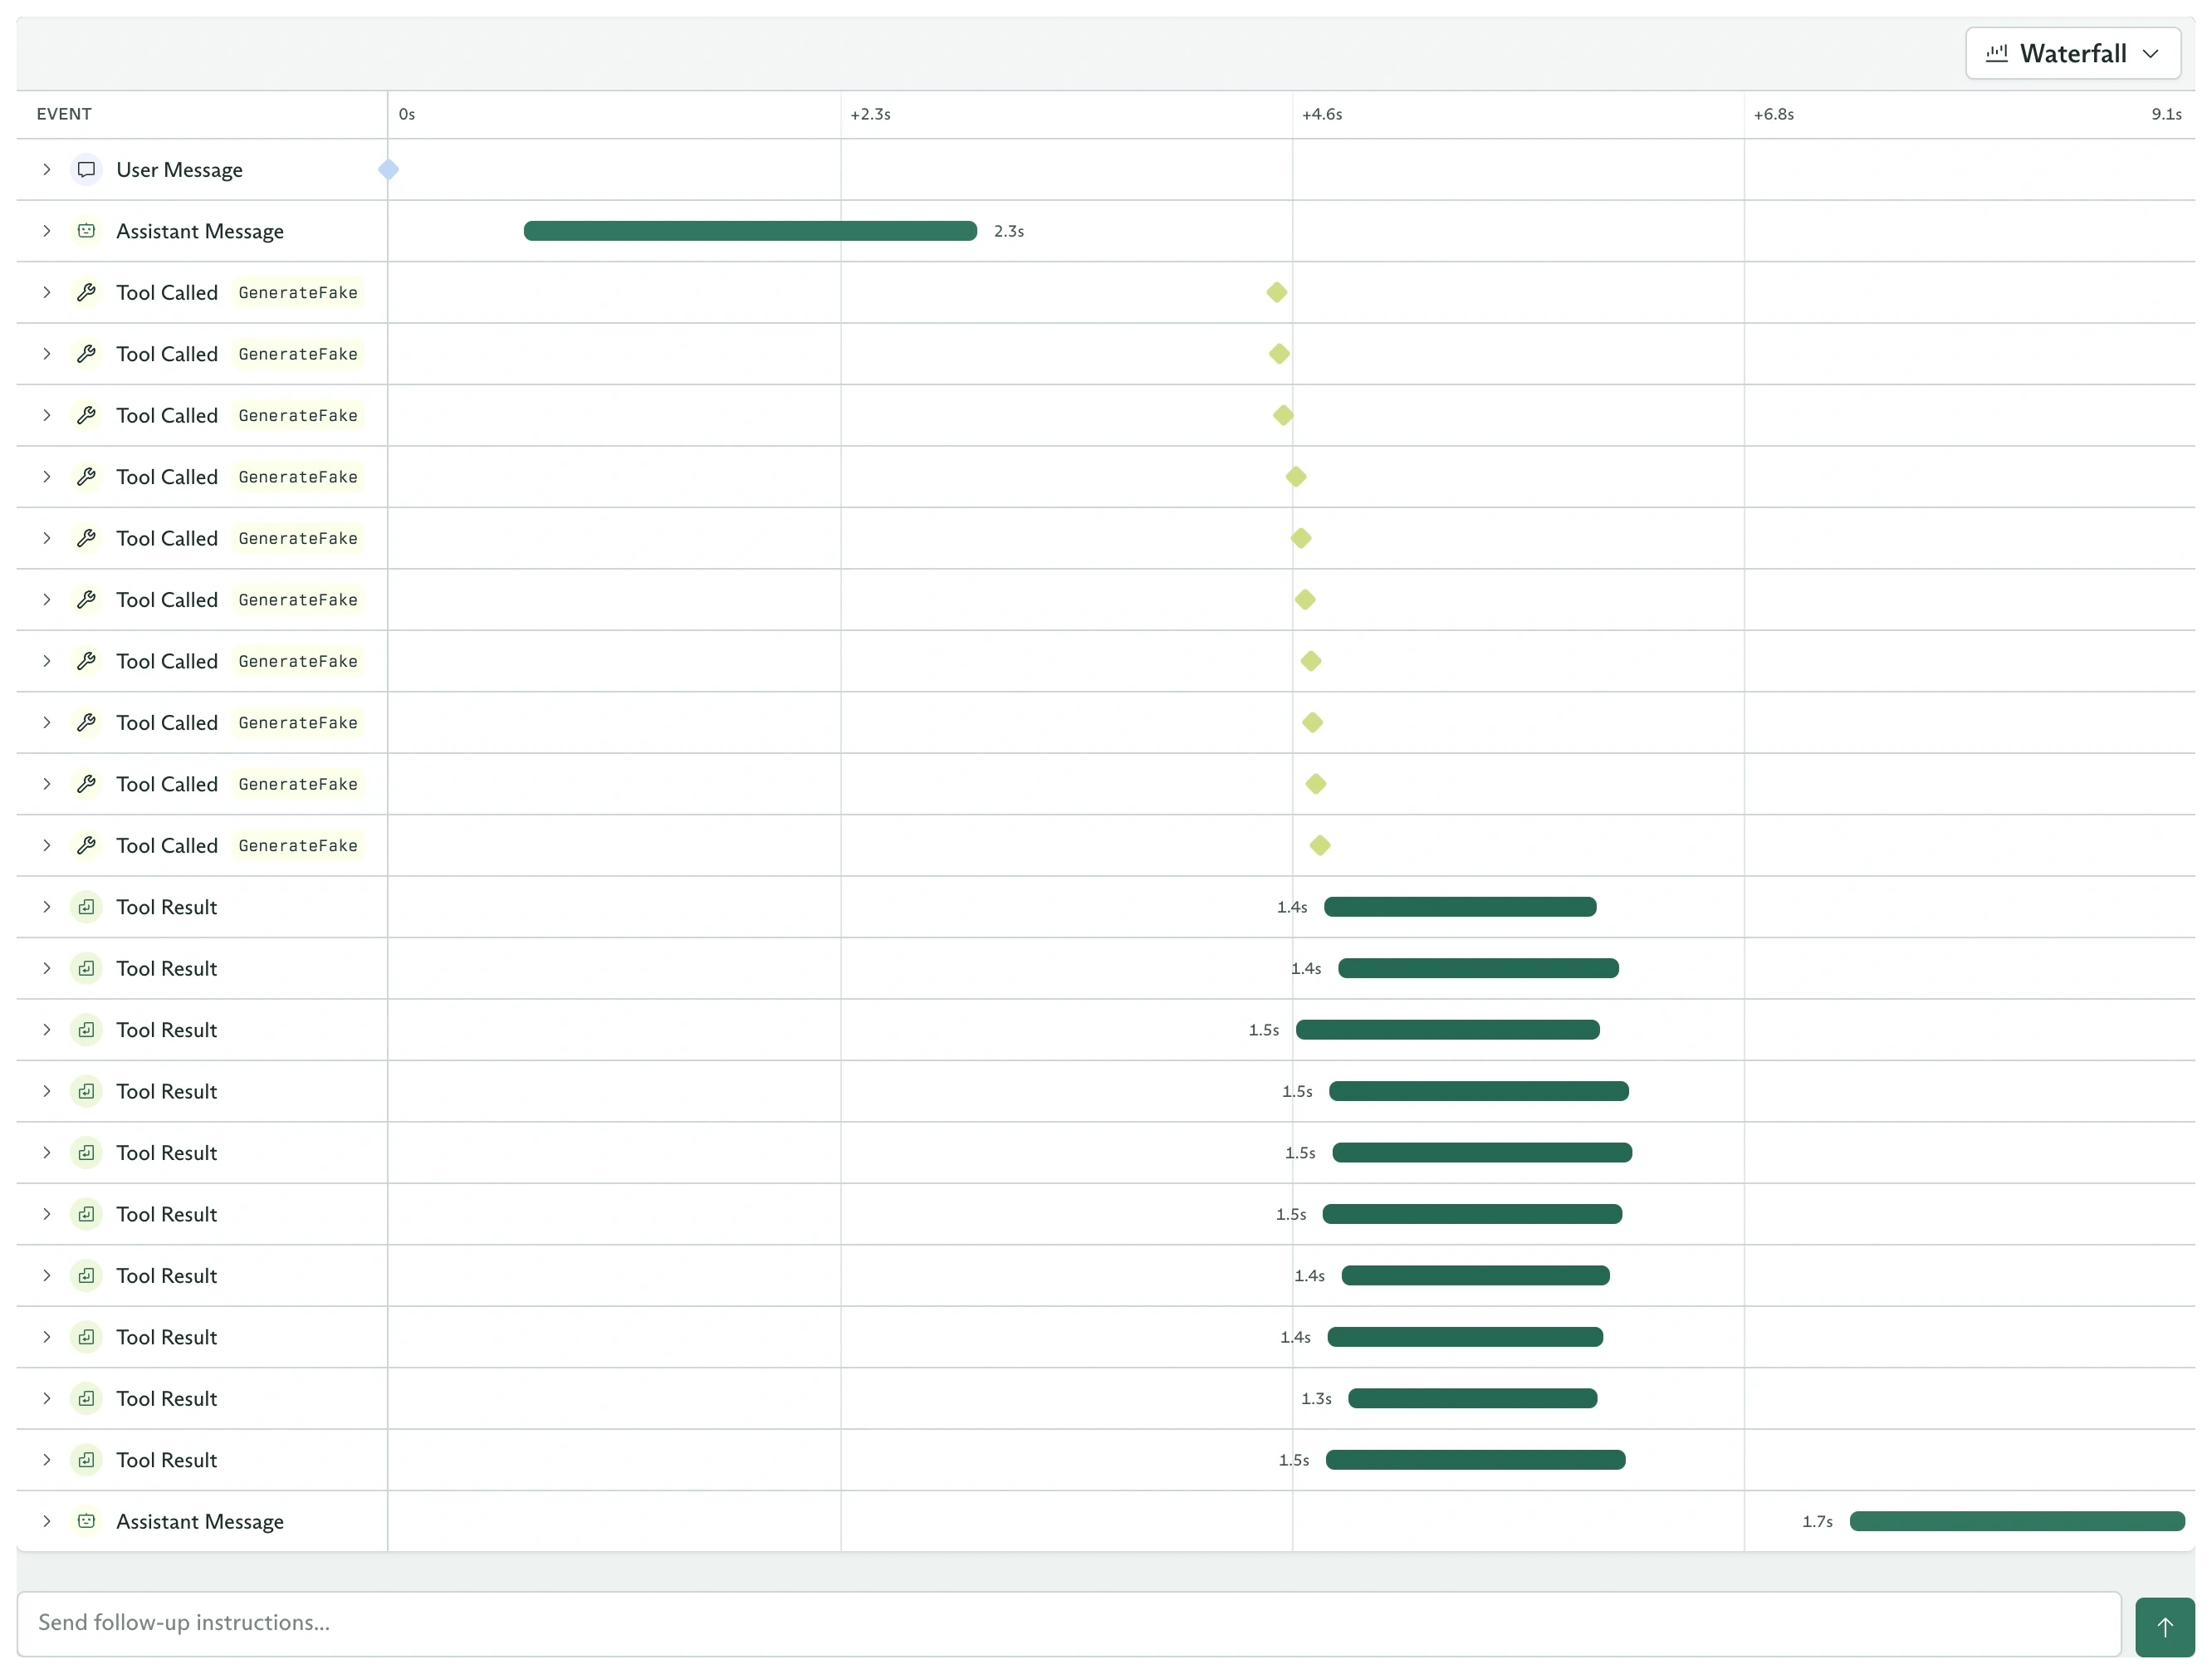Click the User Message chat bubble icon
The height and width of the screenshot is (1674, 2212).
87,170
